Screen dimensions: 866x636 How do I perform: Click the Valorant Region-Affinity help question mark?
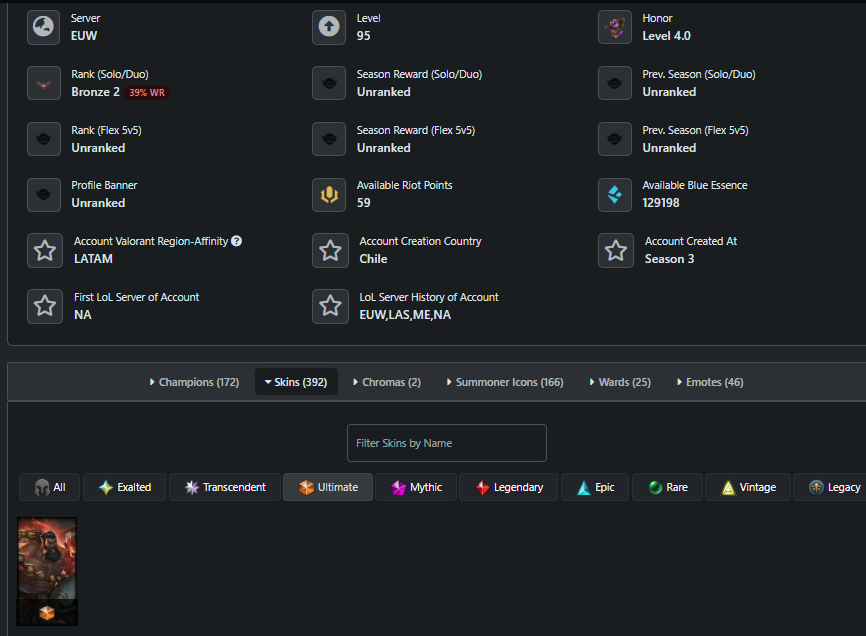[x=236, y=241]
